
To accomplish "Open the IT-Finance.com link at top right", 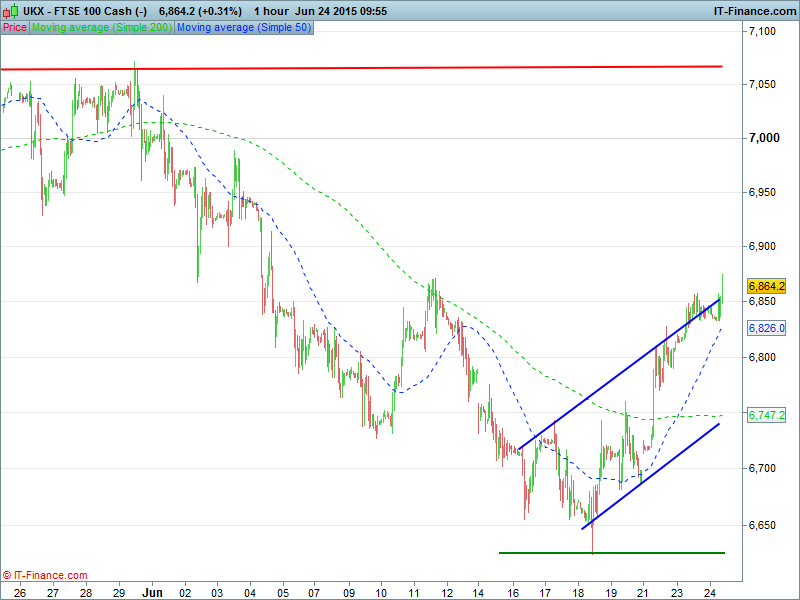I will tap(753, 11).
